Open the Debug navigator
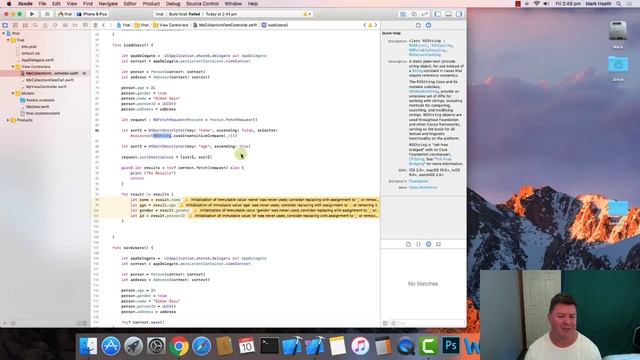The width and height of the screenshot is (640, 360). pyautogui.click(x=65, y=25)
